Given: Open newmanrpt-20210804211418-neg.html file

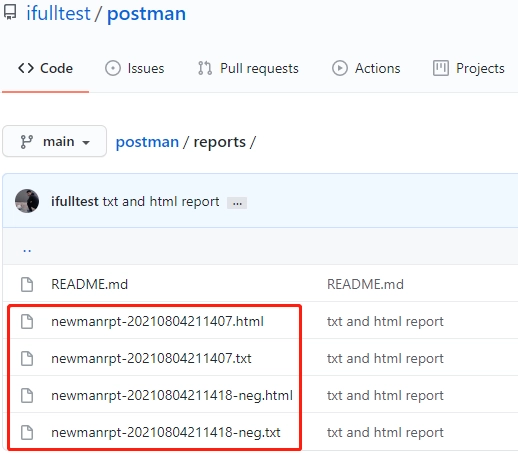Looking at the screenshot, I should point(172,395).
